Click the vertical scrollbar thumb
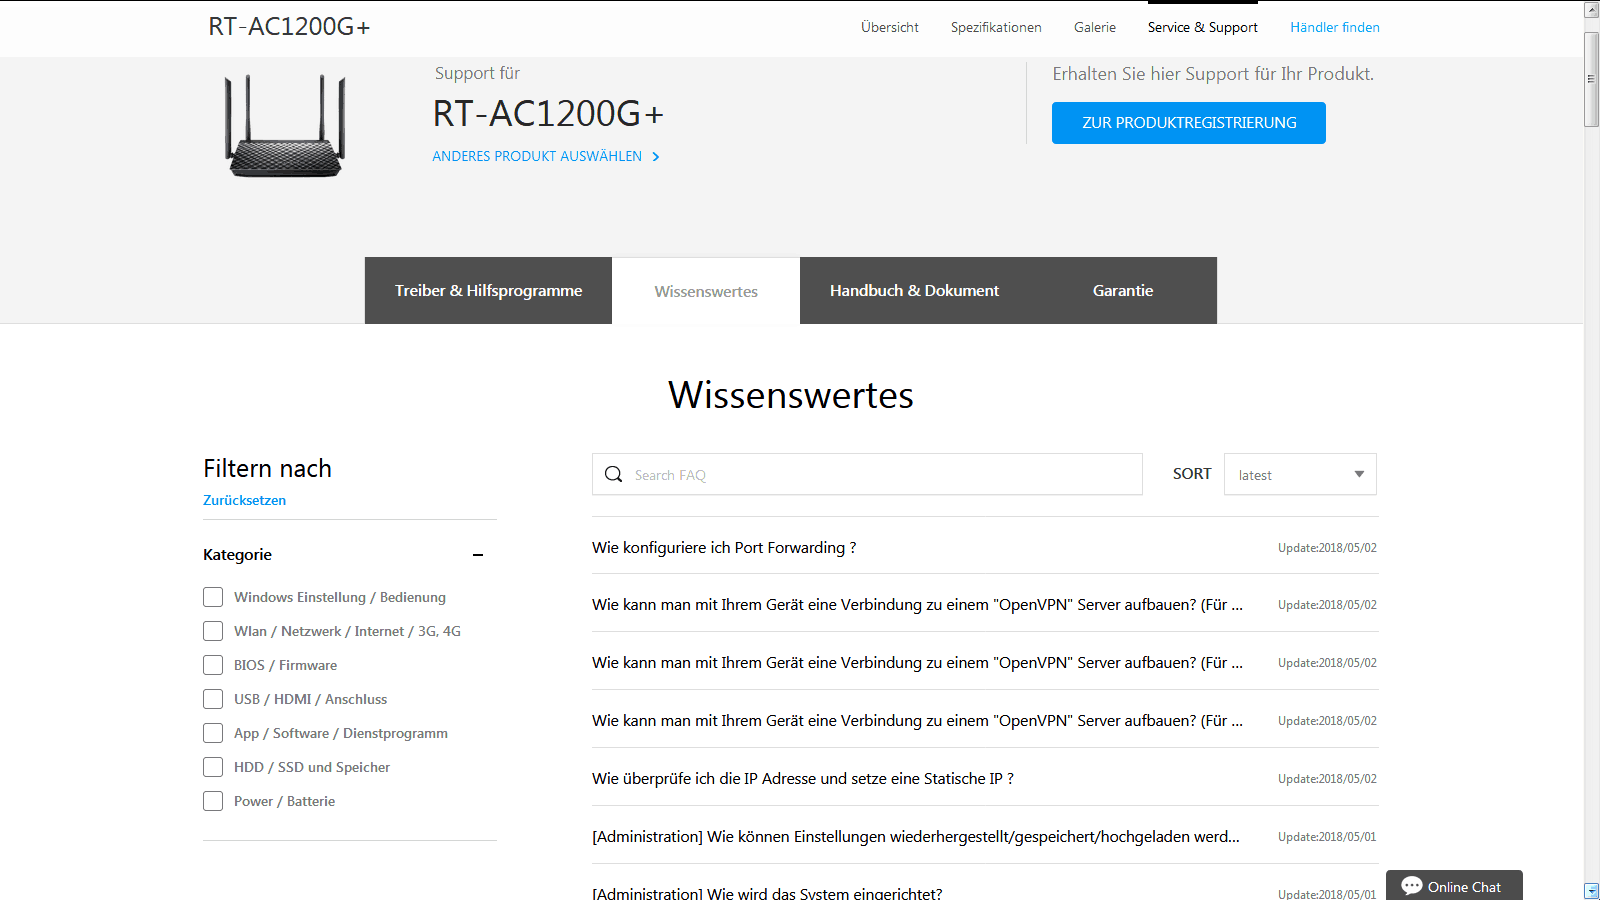 pos(1592,79)
